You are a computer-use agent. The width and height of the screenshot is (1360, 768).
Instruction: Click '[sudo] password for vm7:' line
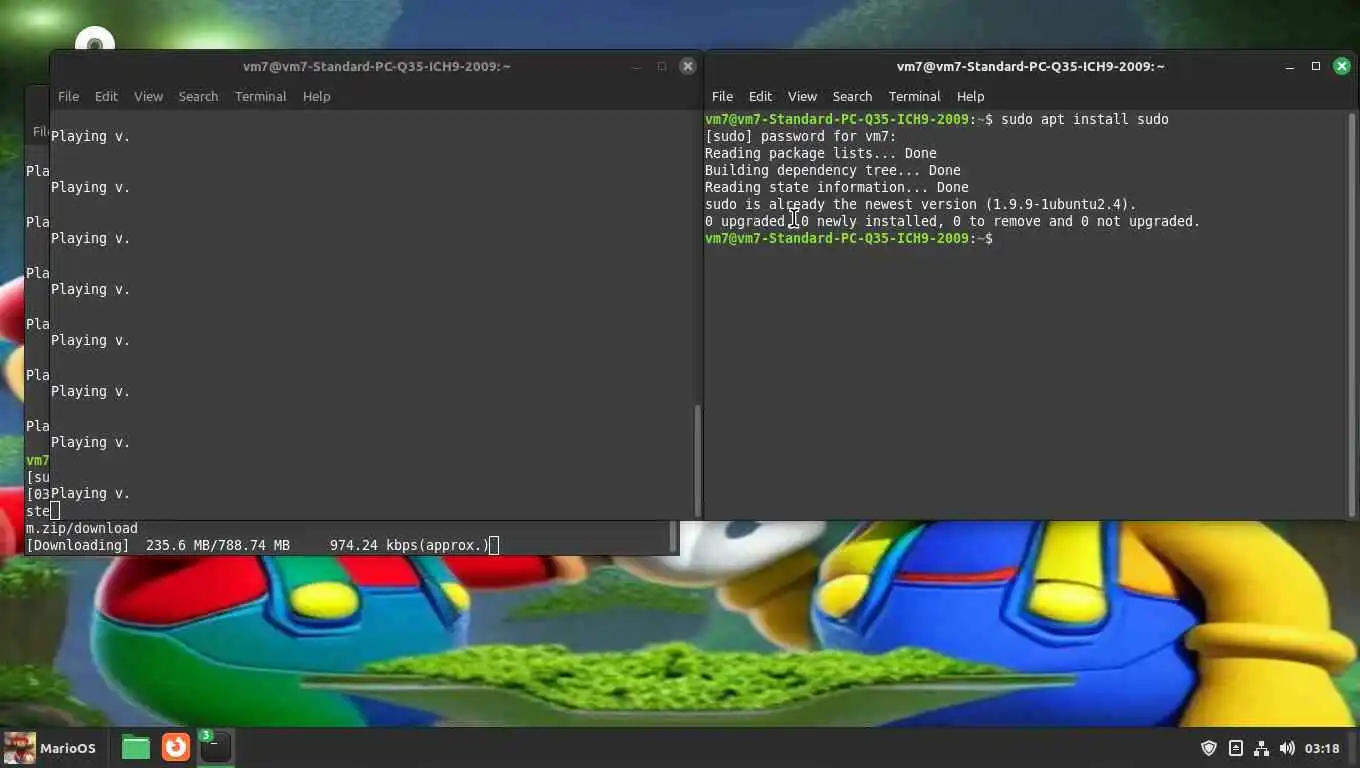click(x=800, y=136)
